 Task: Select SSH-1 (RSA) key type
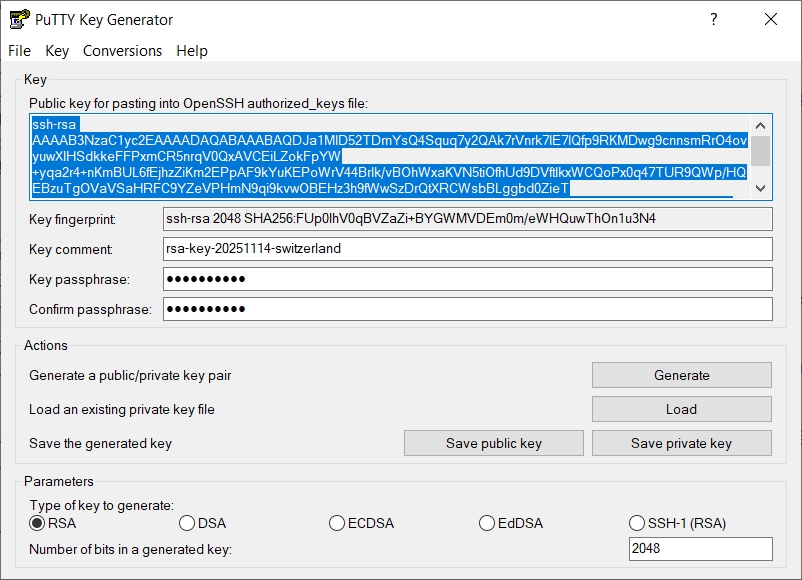tap(637, 523)
